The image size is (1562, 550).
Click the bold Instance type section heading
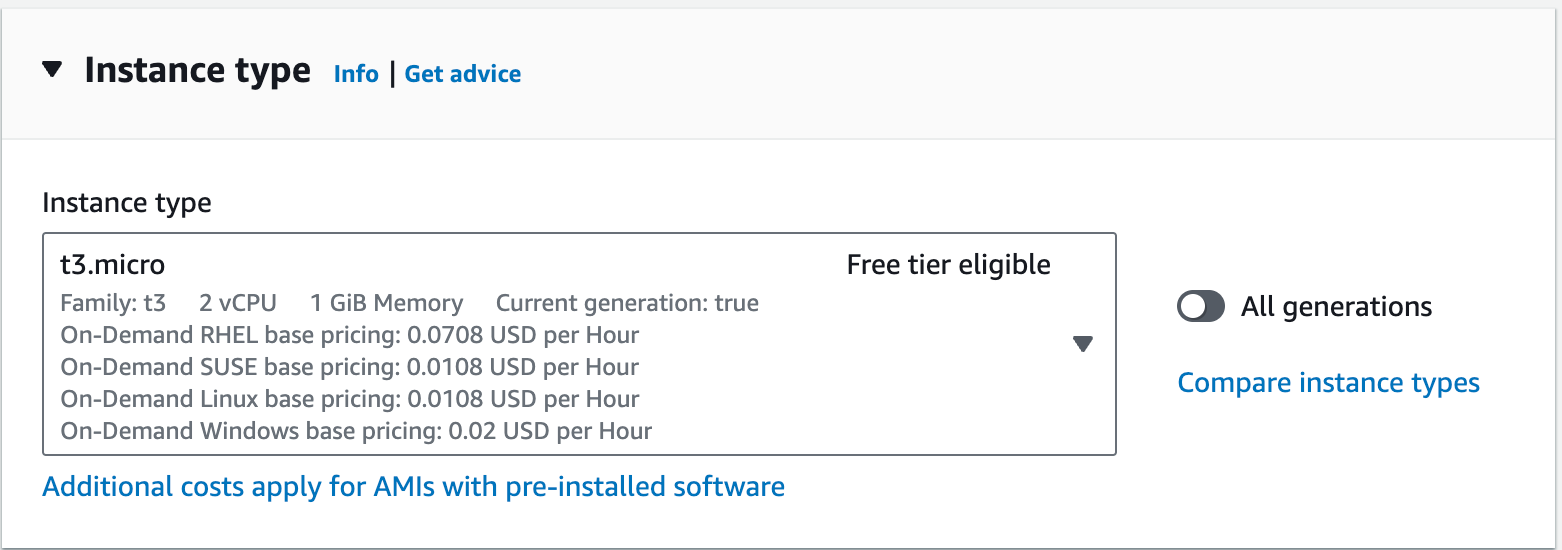click(x=197, y=71)
